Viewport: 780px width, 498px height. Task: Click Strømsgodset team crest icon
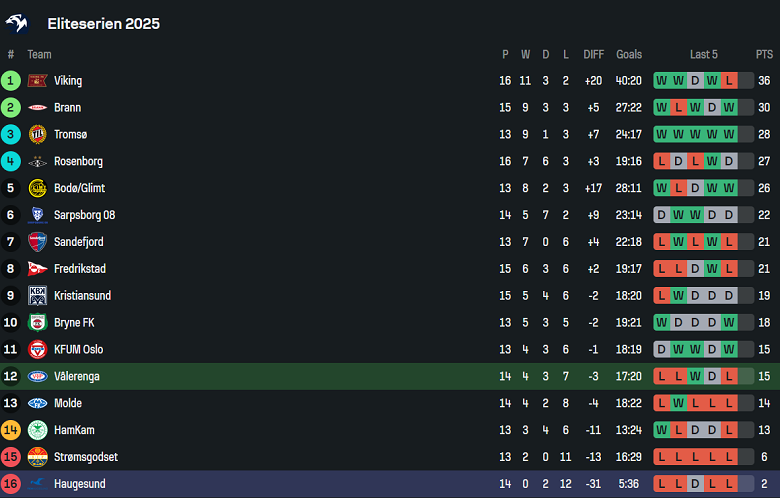tap(38, 457)
